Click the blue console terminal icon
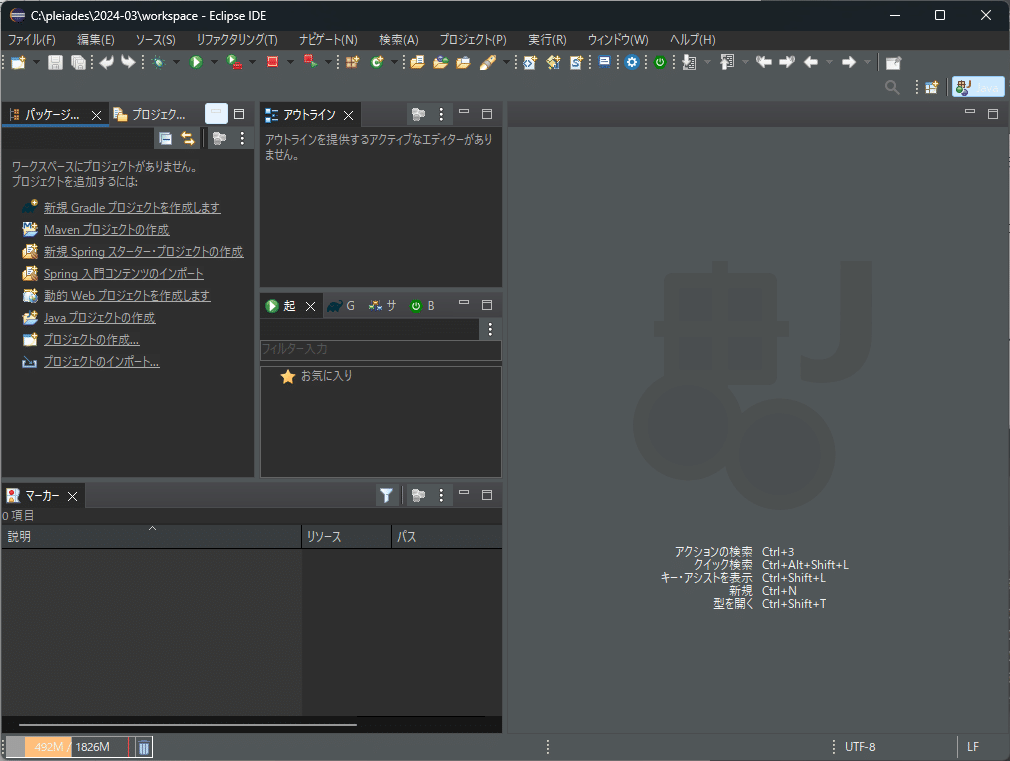The image size is (1010, 761). pos(604,63)
